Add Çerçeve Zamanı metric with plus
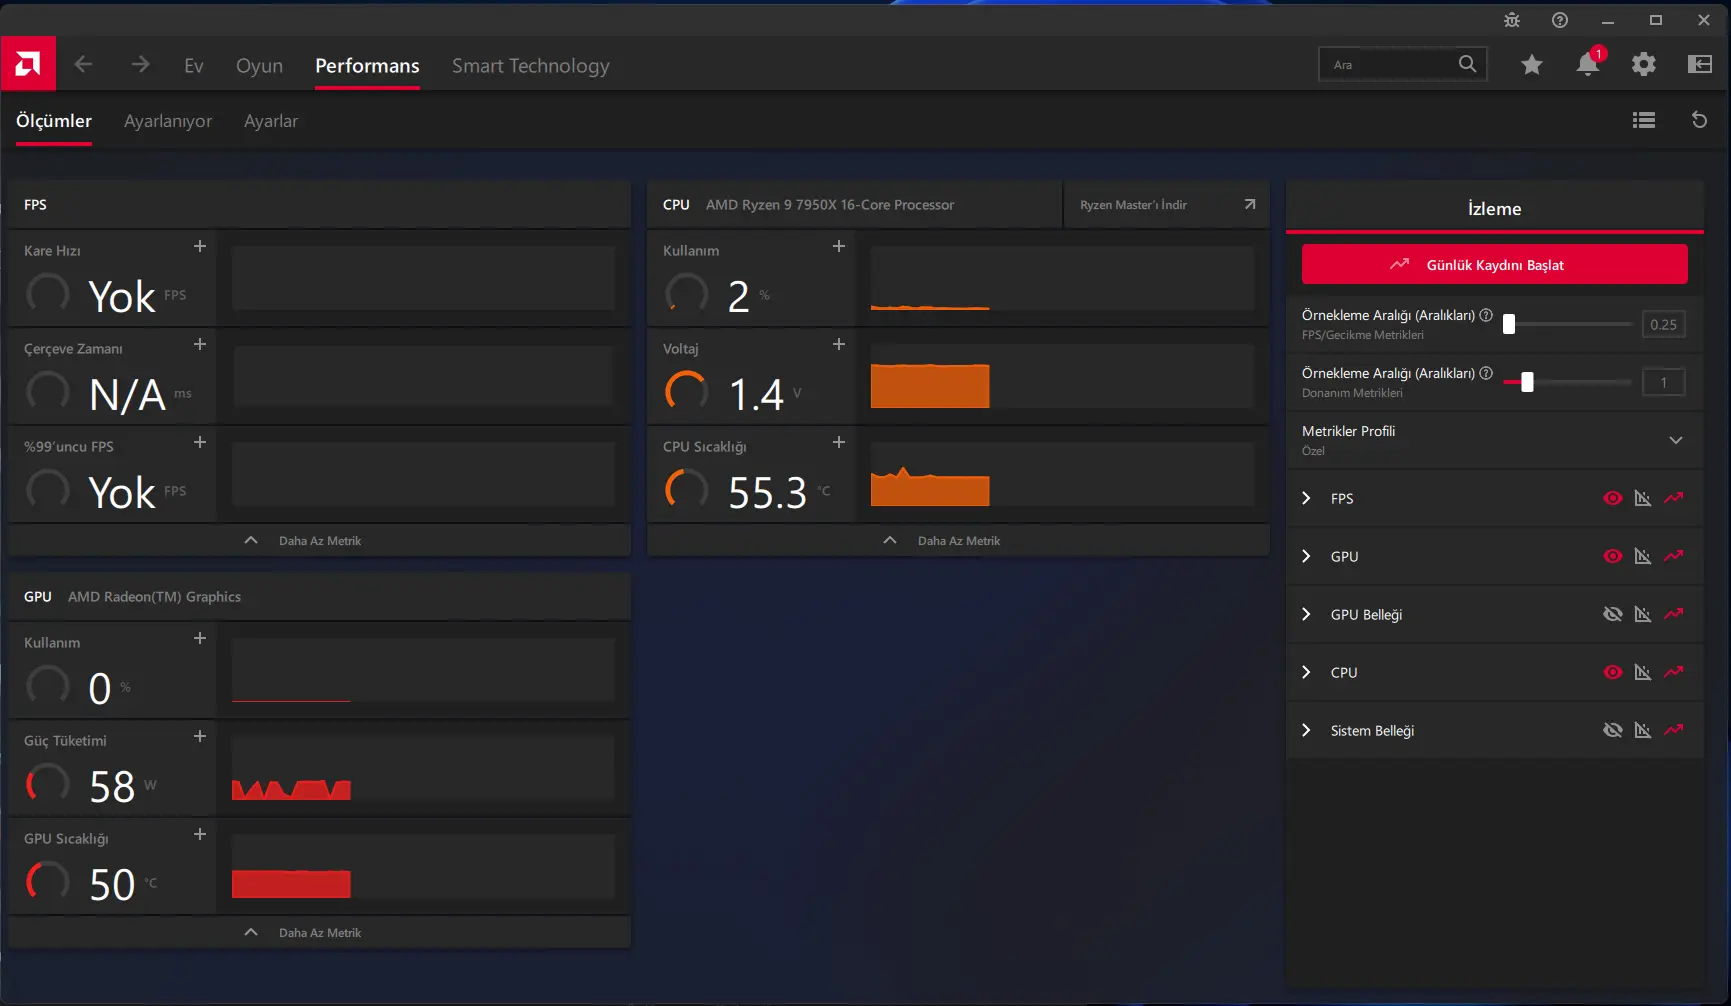The height and width of the screenshot is (1006, 1731). tap(200, 344)
